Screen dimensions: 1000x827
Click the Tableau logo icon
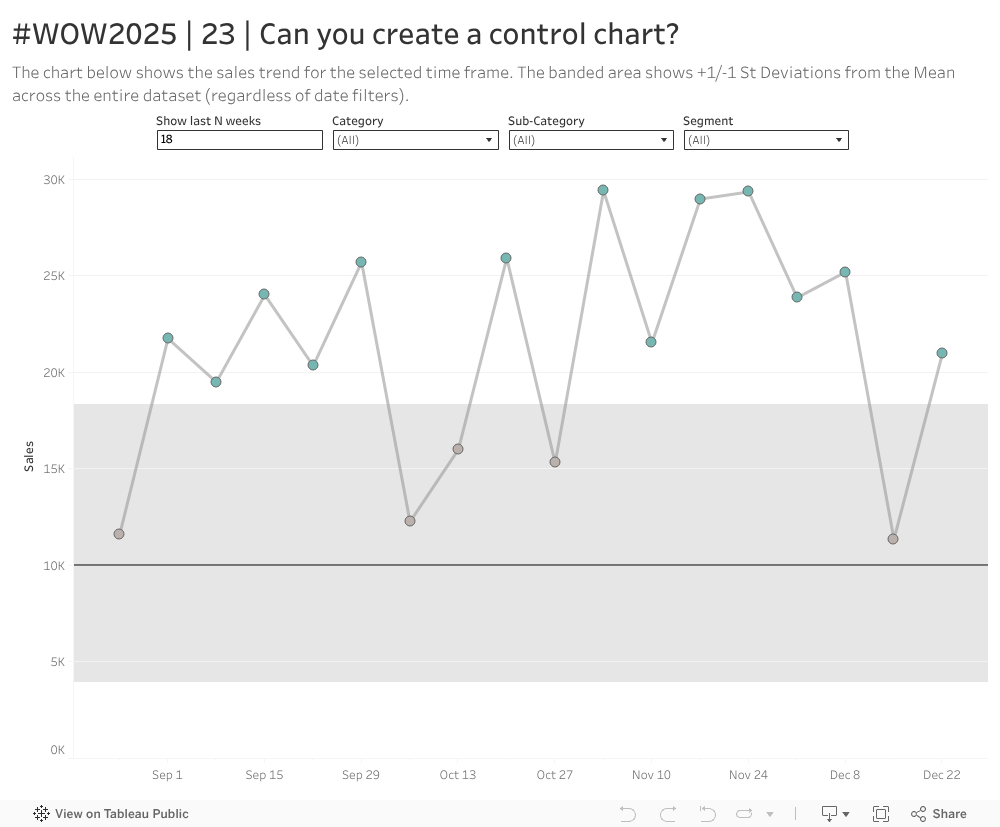42,814
